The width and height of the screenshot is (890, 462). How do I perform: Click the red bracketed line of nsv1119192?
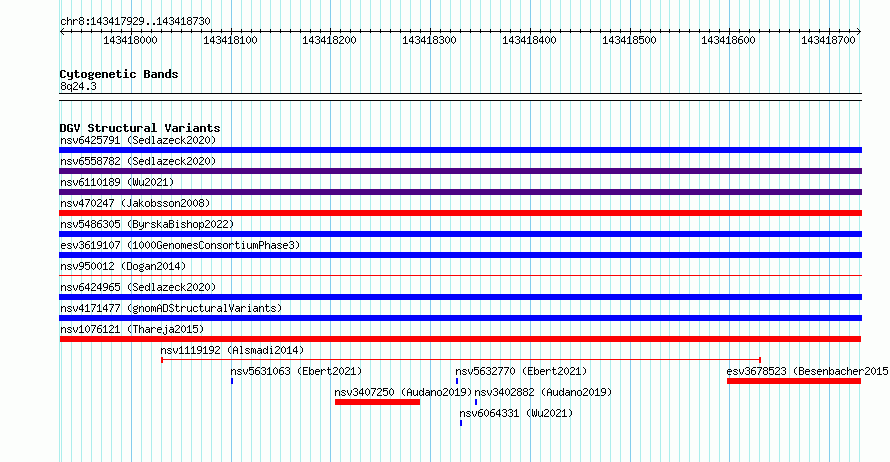461,360
